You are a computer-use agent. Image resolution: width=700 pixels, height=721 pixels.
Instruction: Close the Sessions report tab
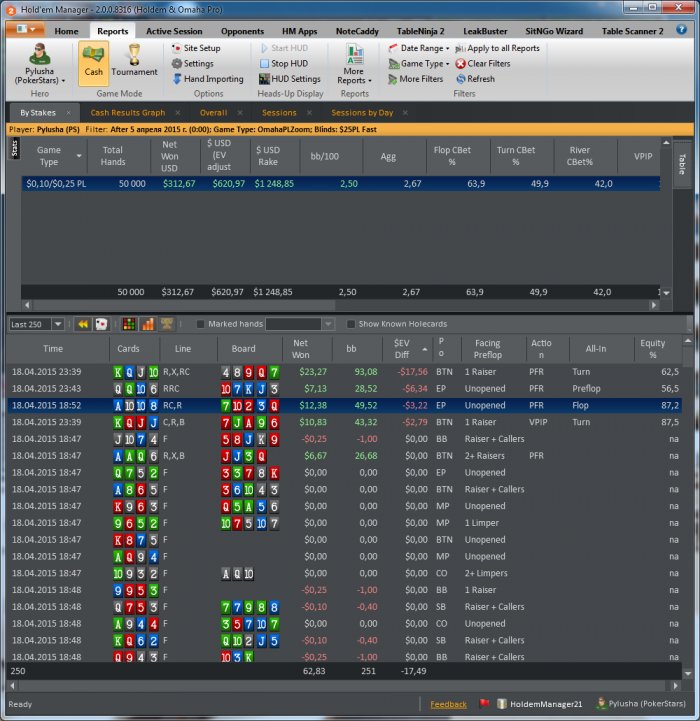(x=309, y=113)
